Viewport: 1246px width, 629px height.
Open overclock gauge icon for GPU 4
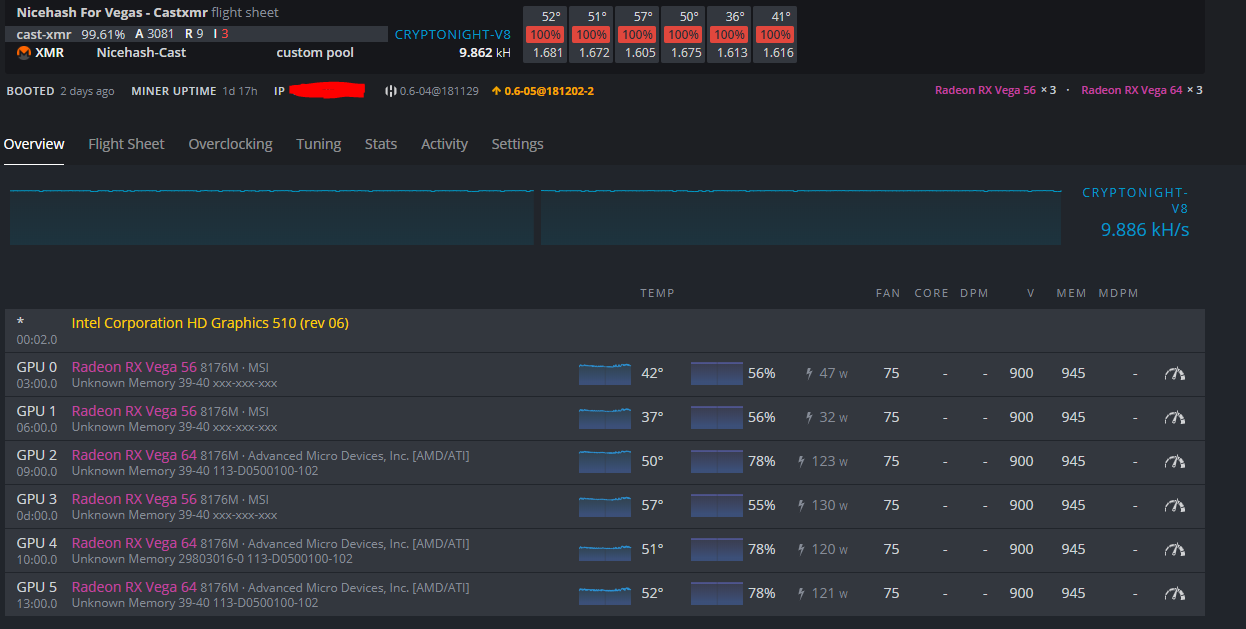click(x=1175, y=550)
